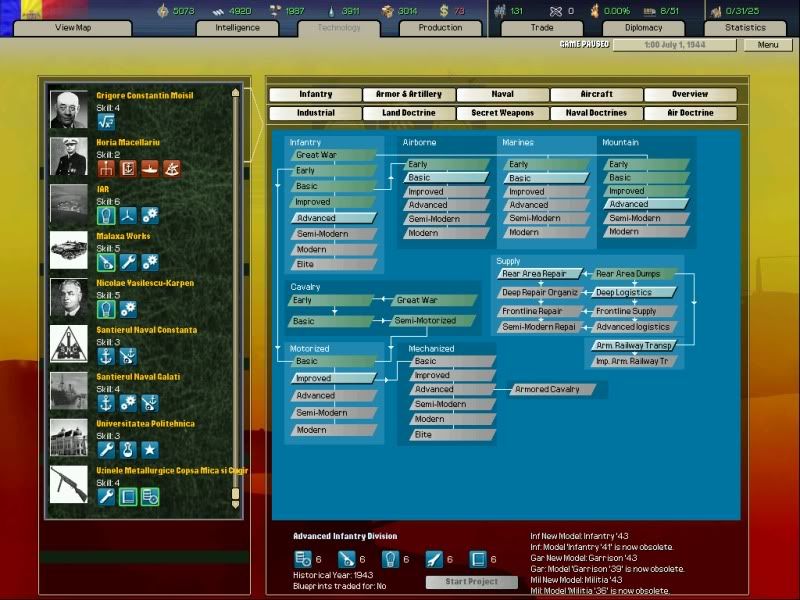
Task: Go to the Production tab
Action: click(x=440, y=28)
